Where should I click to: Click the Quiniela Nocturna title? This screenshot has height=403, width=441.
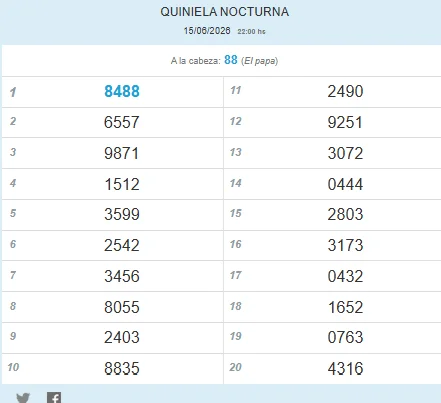(224, 12)
